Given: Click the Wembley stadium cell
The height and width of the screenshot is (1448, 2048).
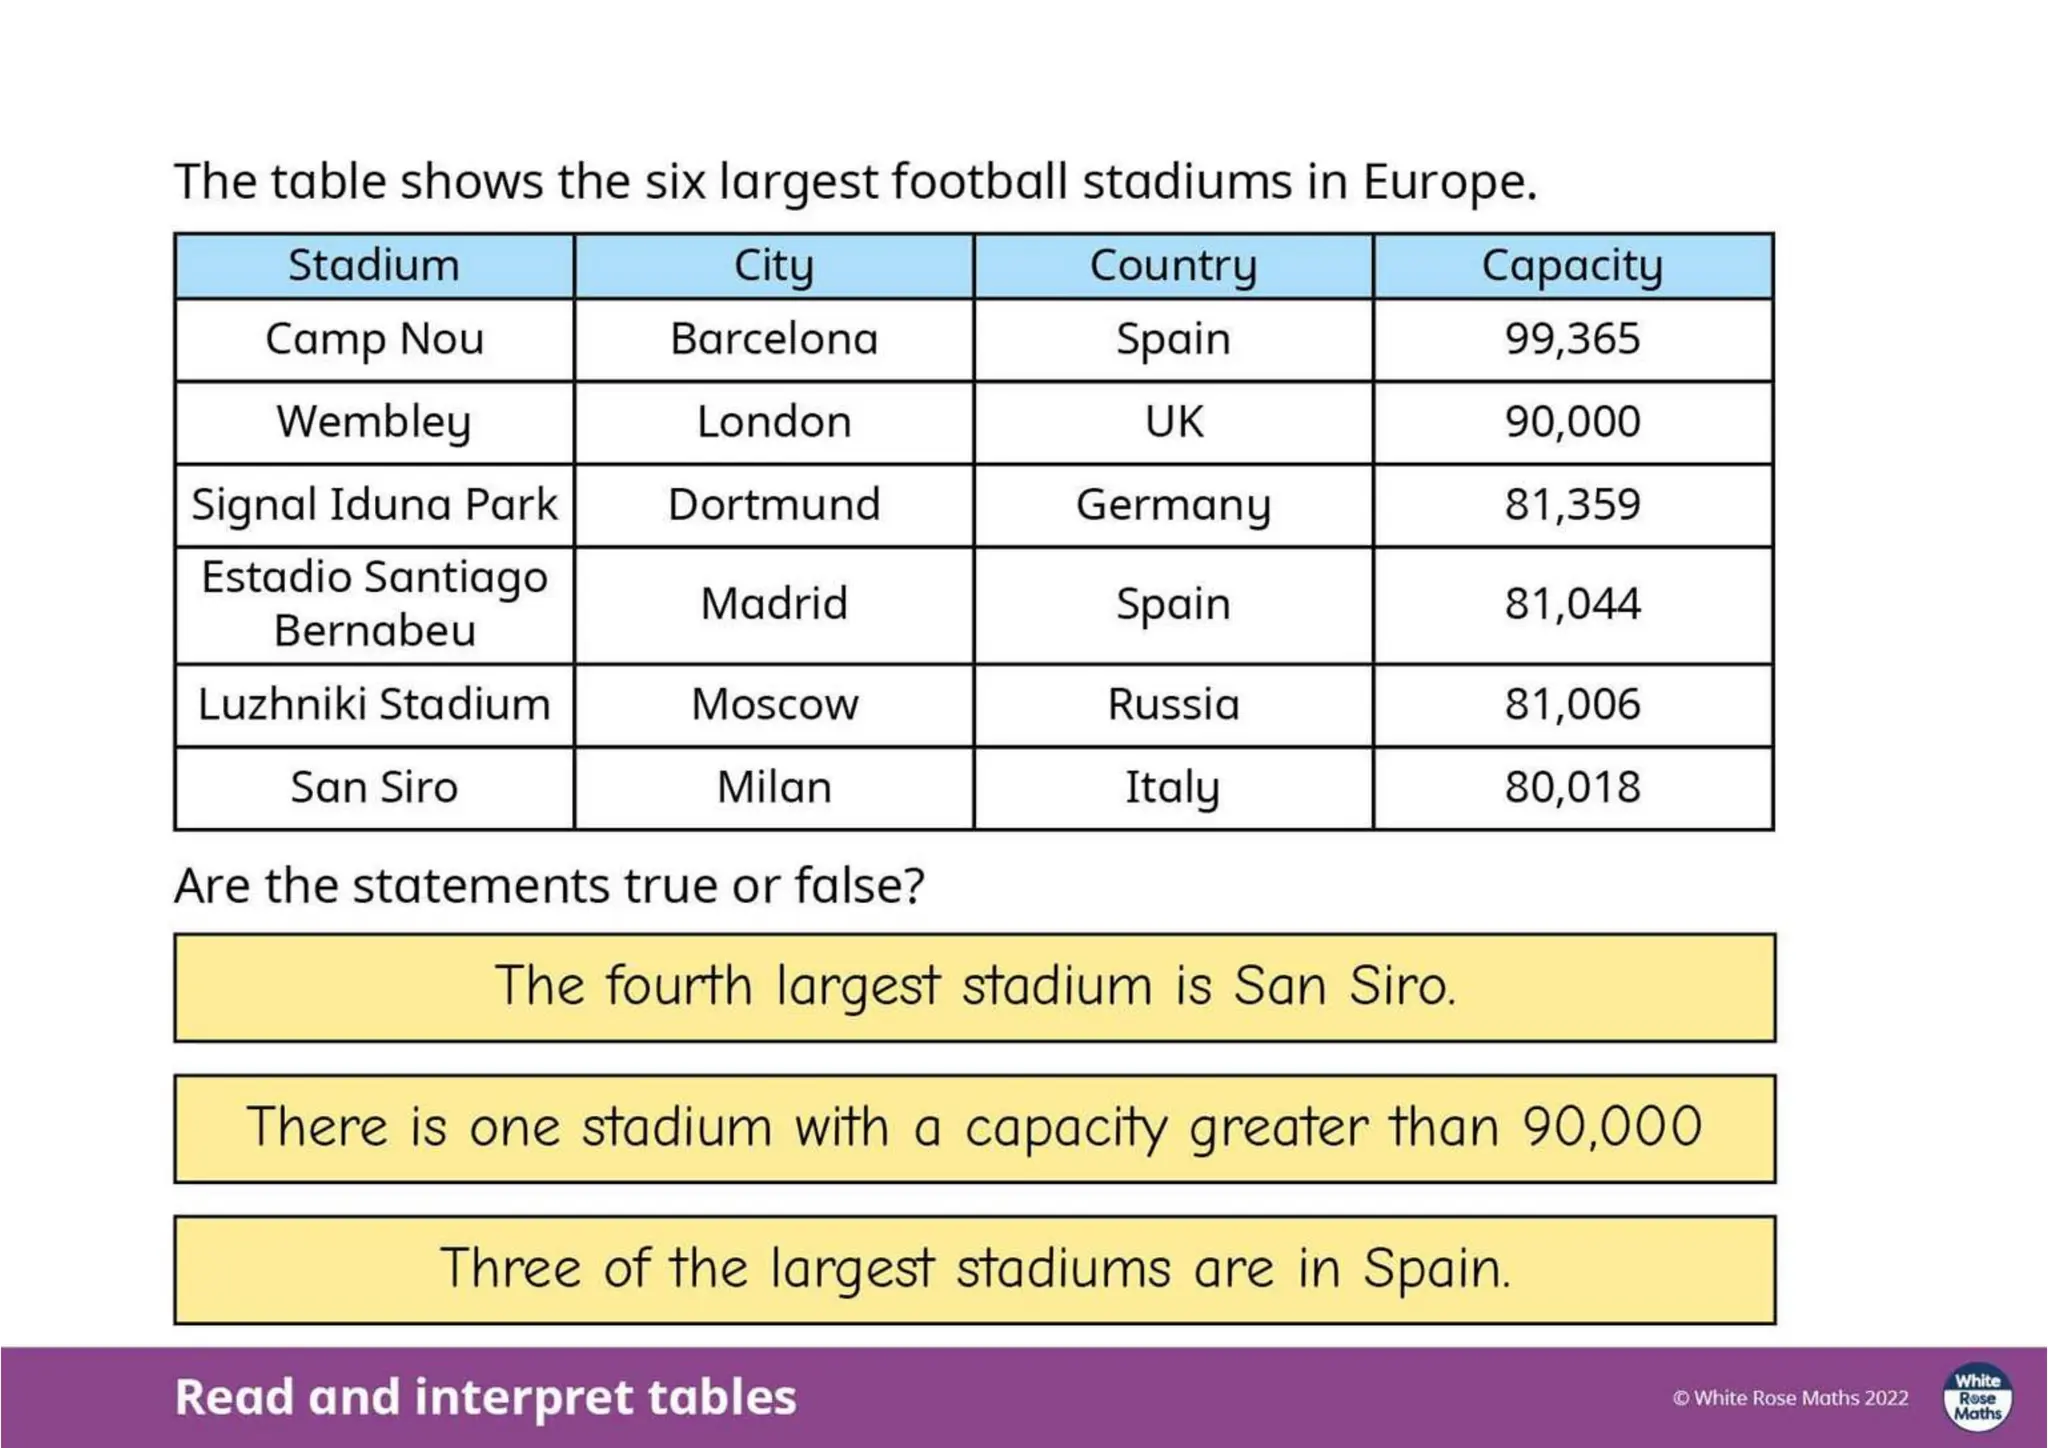Looking at the screenshot, I should (x=374, y=422).
